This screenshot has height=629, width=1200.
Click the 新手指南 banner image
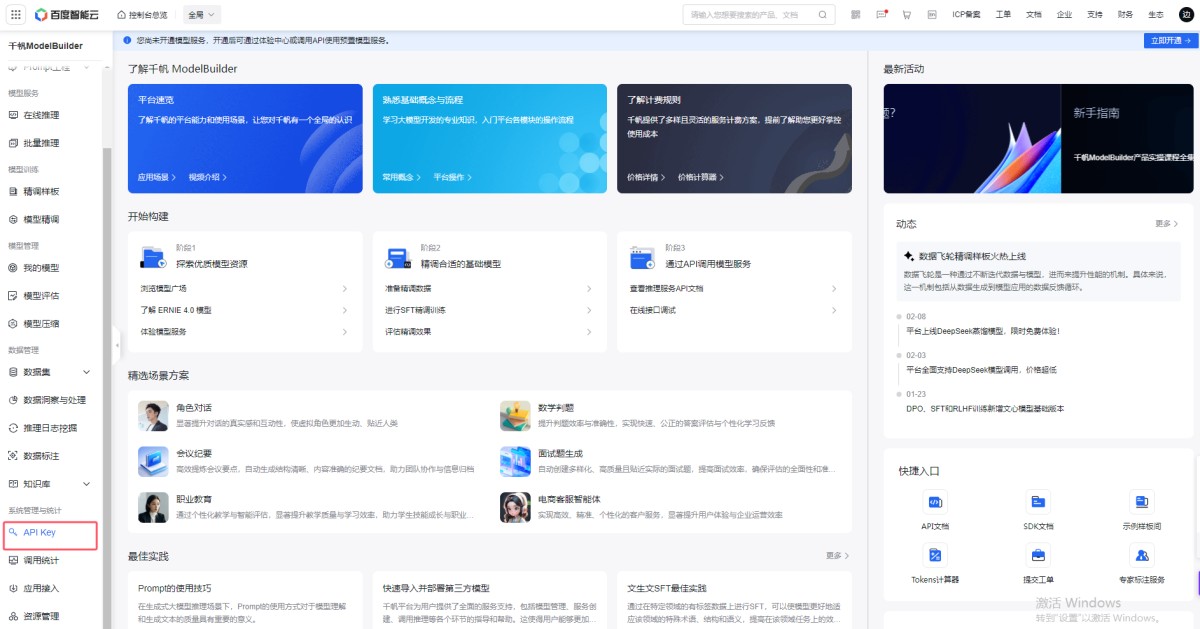[x=1038, y=138]
